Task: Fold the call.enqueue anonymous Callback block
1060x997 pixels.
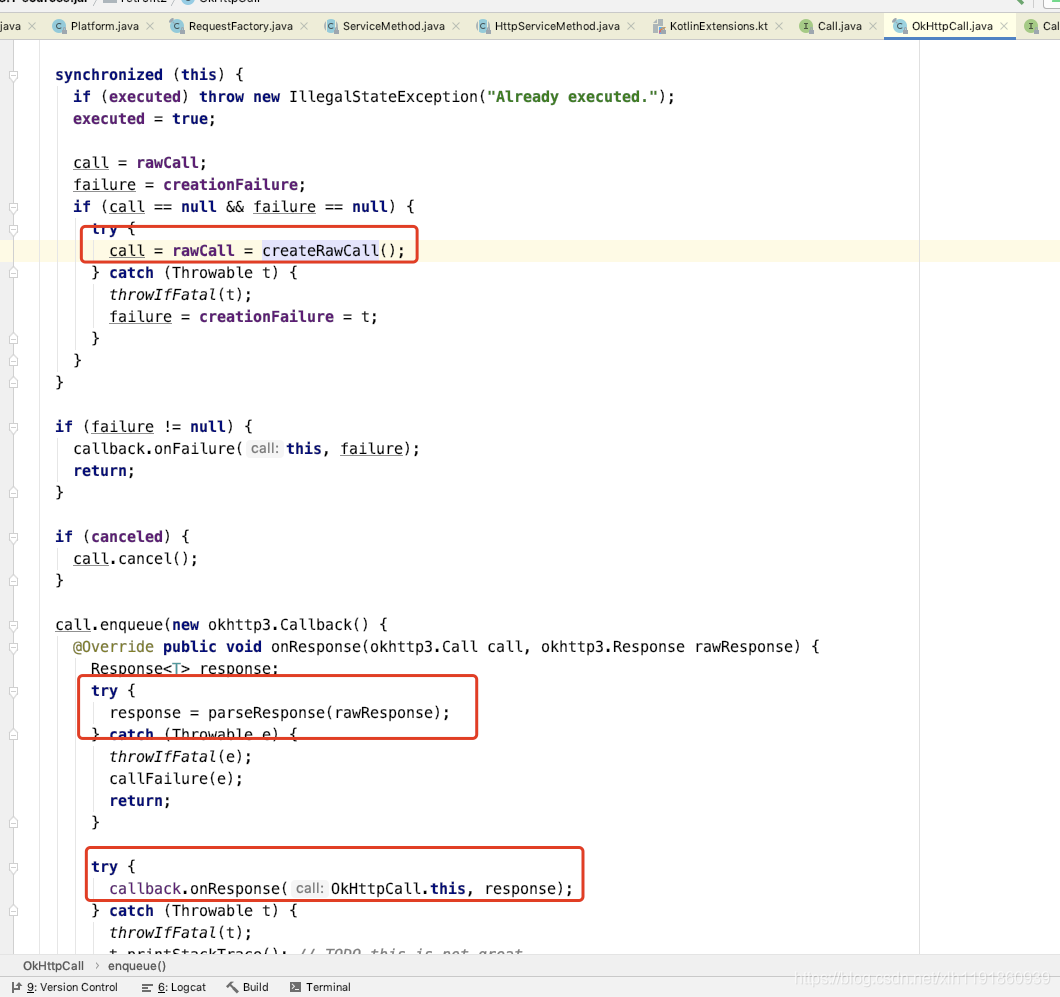Action: [14, 625]
